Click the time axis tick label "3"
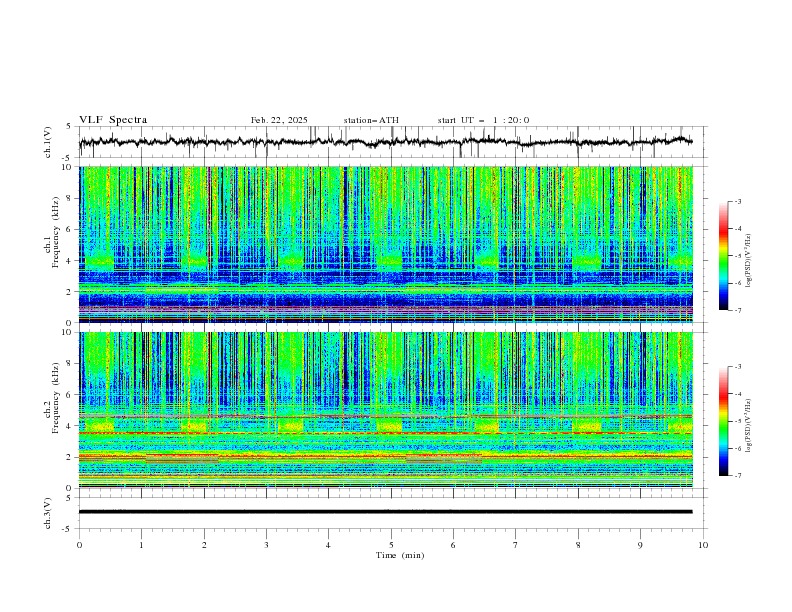This screenshot has width=792, height=612. coord(266,545)
